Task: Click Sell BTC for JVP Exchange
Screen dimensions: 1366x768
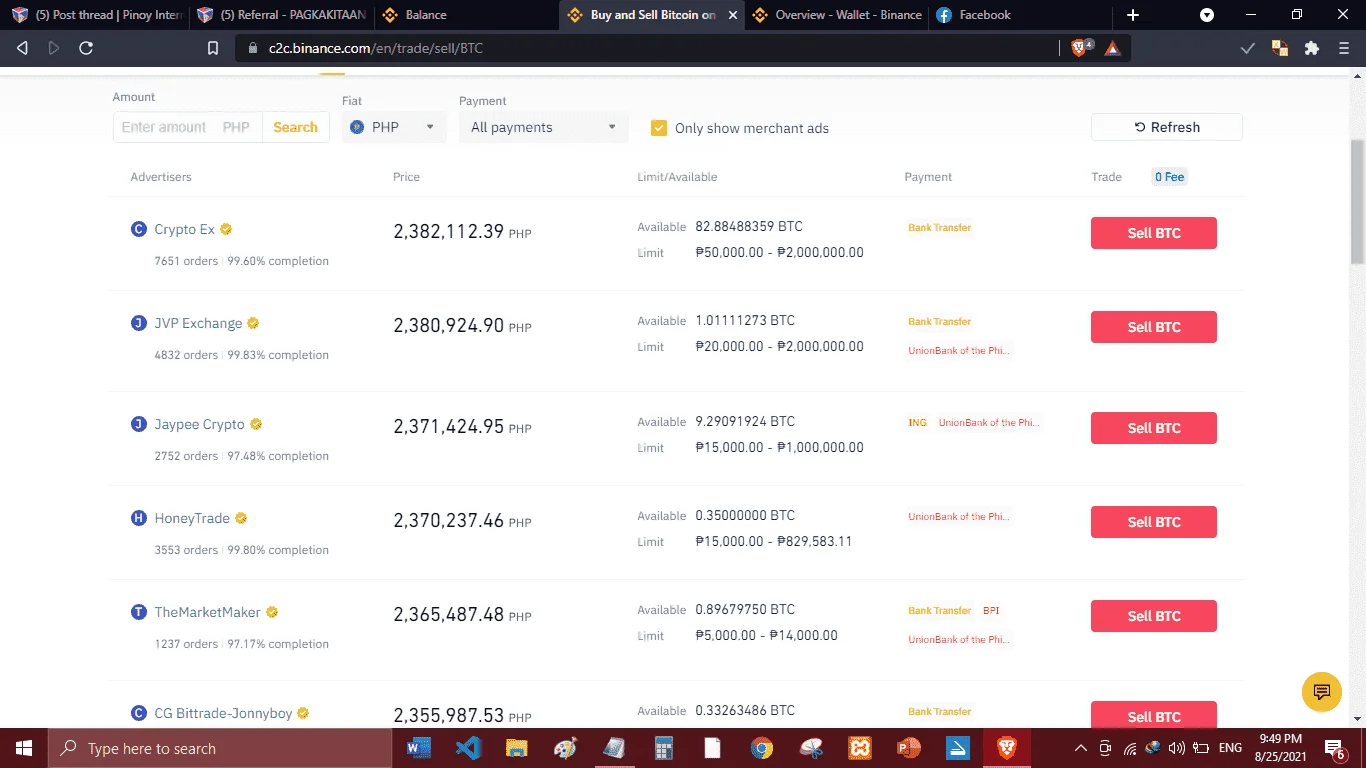Action: (1154, 327)
